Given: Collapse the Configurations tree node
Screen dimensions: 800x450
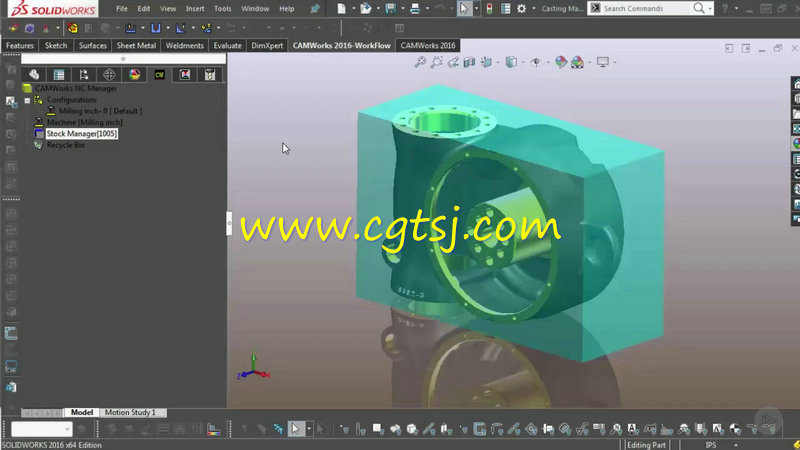Looking at the screenshot, I should click(x=27, y=101).
